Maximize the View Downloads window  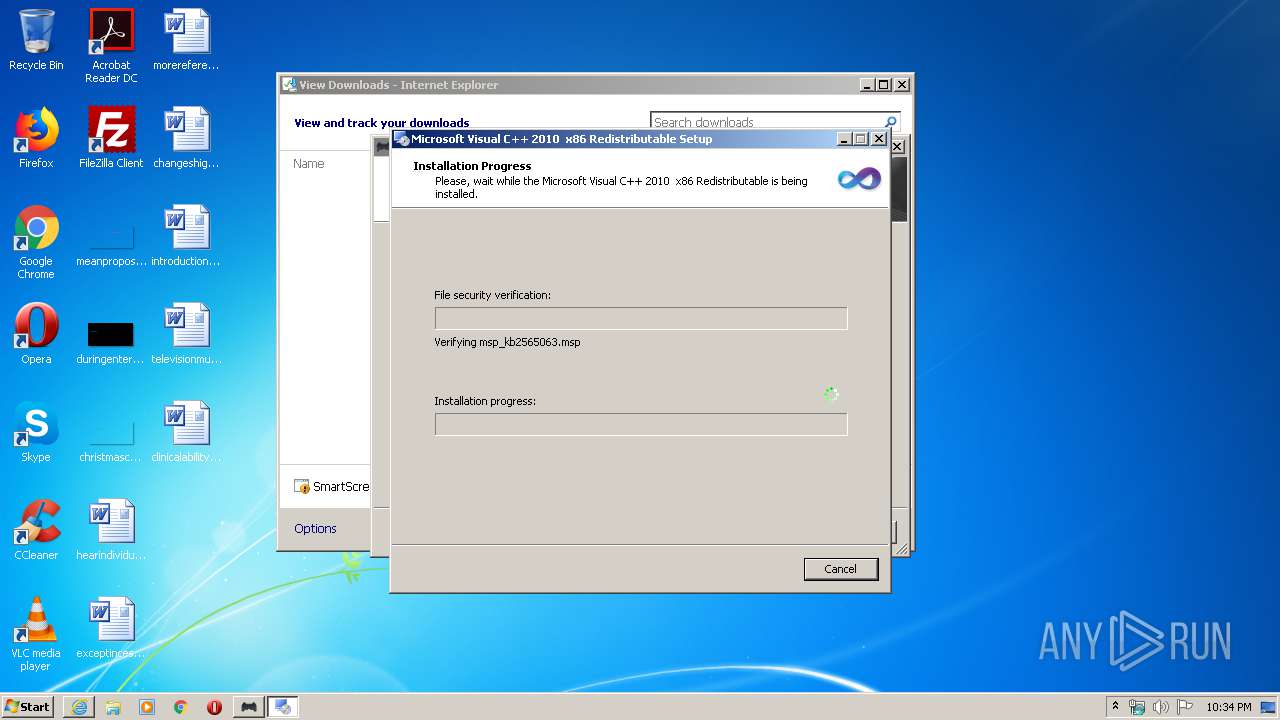883,85
